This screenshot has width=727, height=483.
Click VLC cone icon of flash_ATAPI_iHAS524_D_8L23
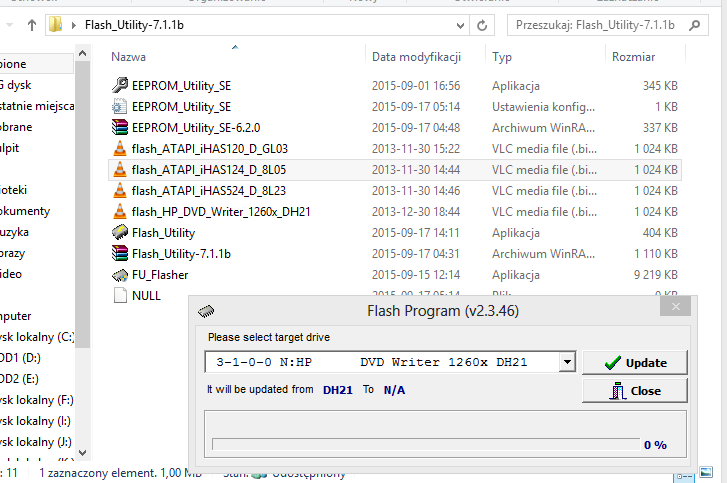pos(120,191)
